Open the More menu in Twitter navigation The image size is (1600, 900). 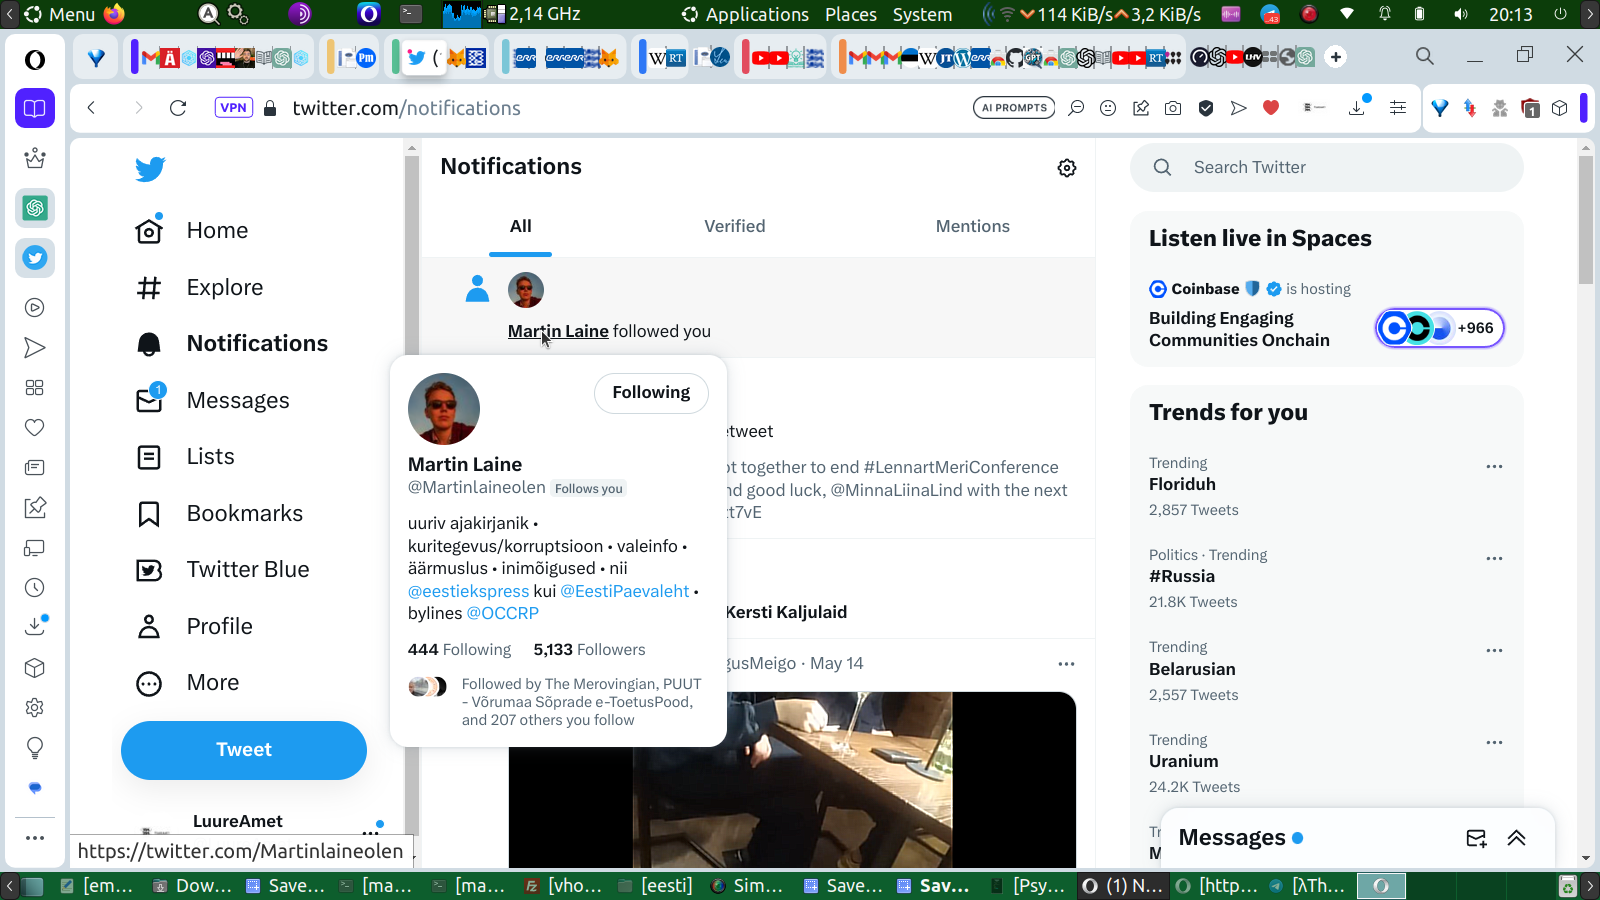click(x=188, y=683)
